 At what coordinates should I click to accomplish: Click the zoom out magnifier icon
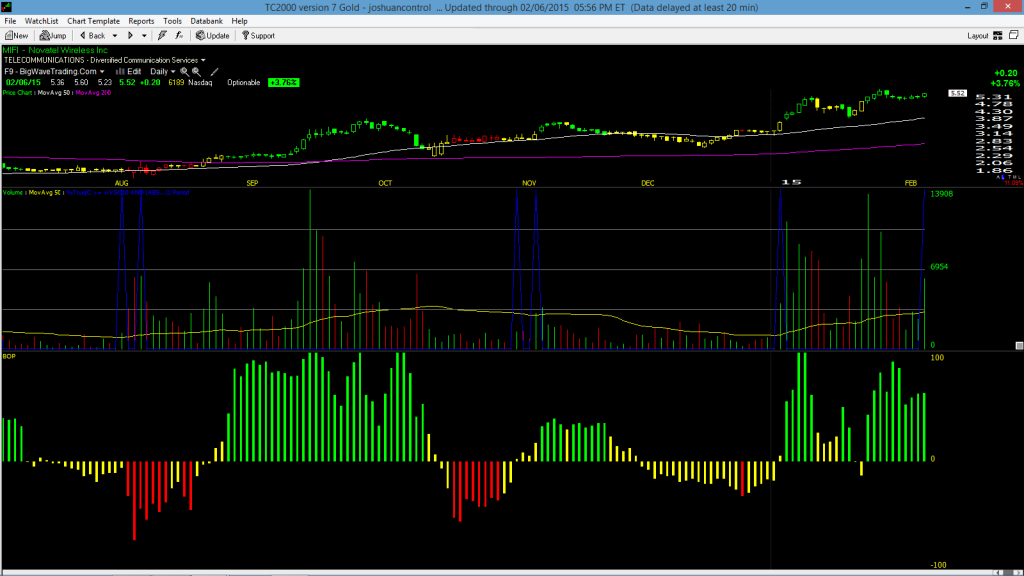pos(184,72)
